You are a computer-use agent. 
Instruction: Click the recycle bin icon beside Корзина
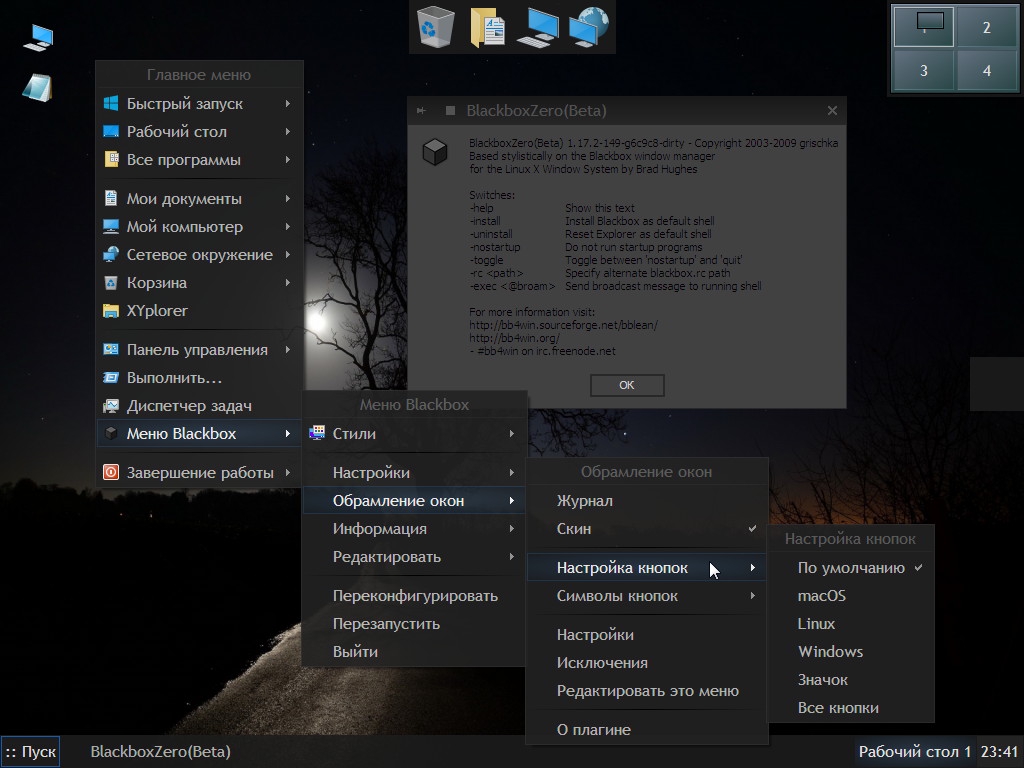pyautogui.click(x=111, y=283)
